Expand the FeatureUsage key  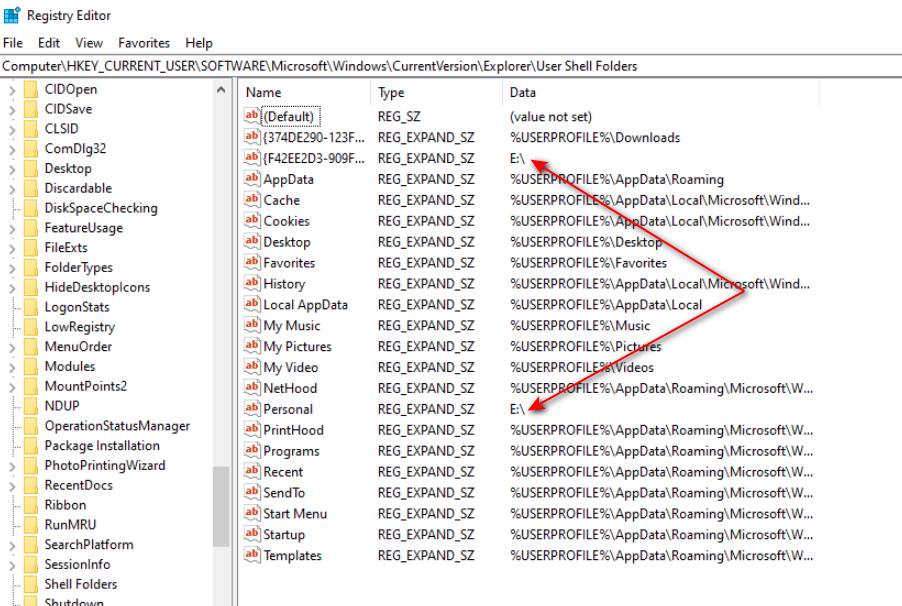pyautogui.click(x=12, y=228)
